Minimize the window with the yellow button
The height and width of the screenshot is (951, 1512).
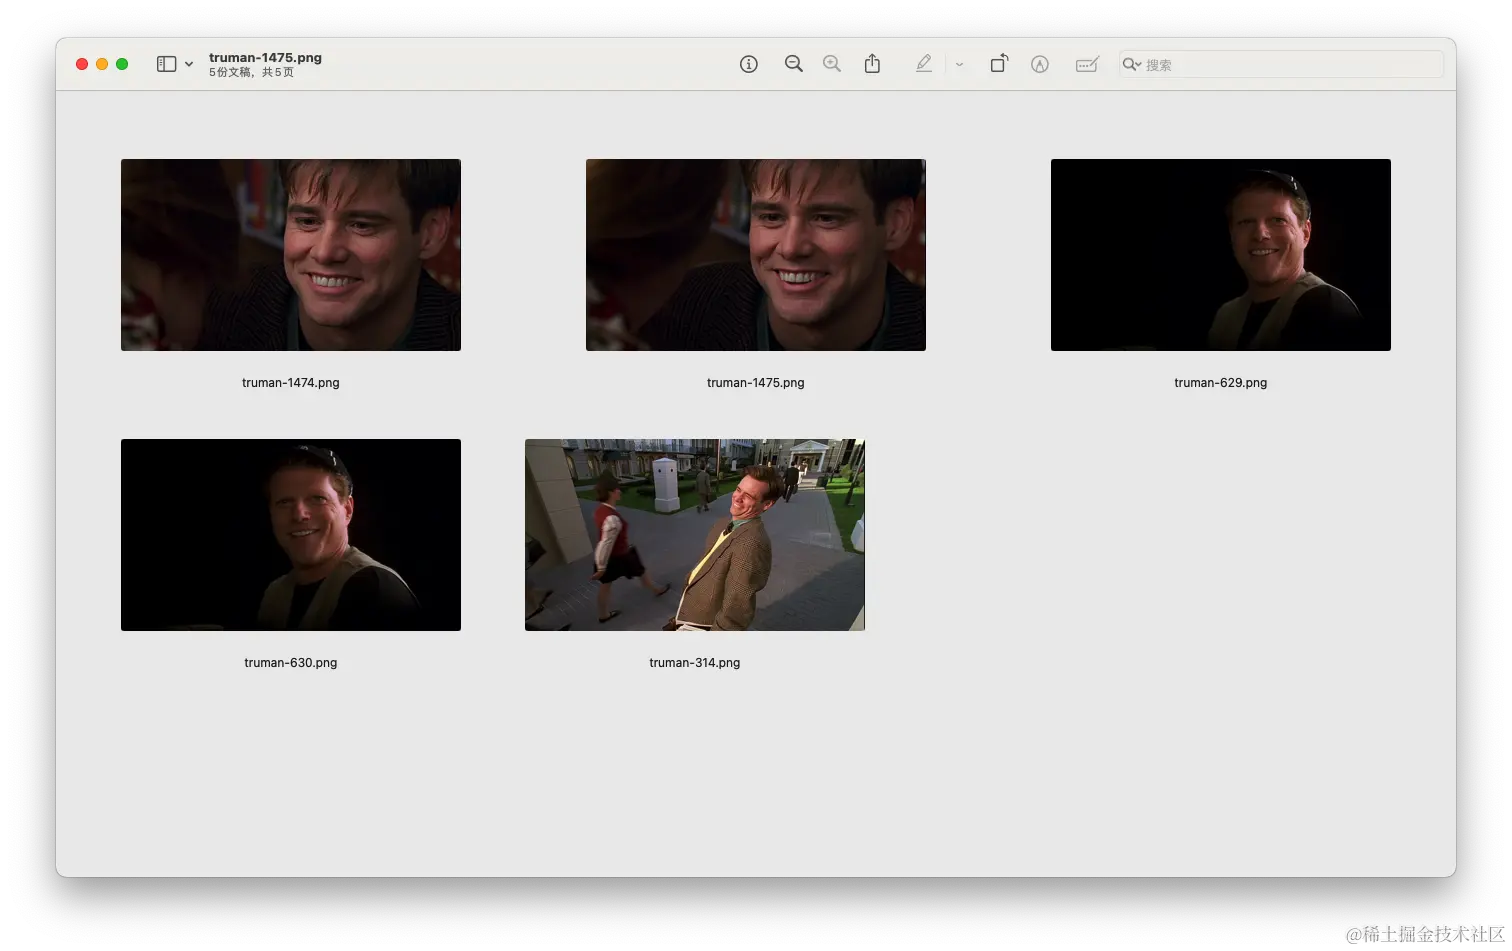click(102, 64)
